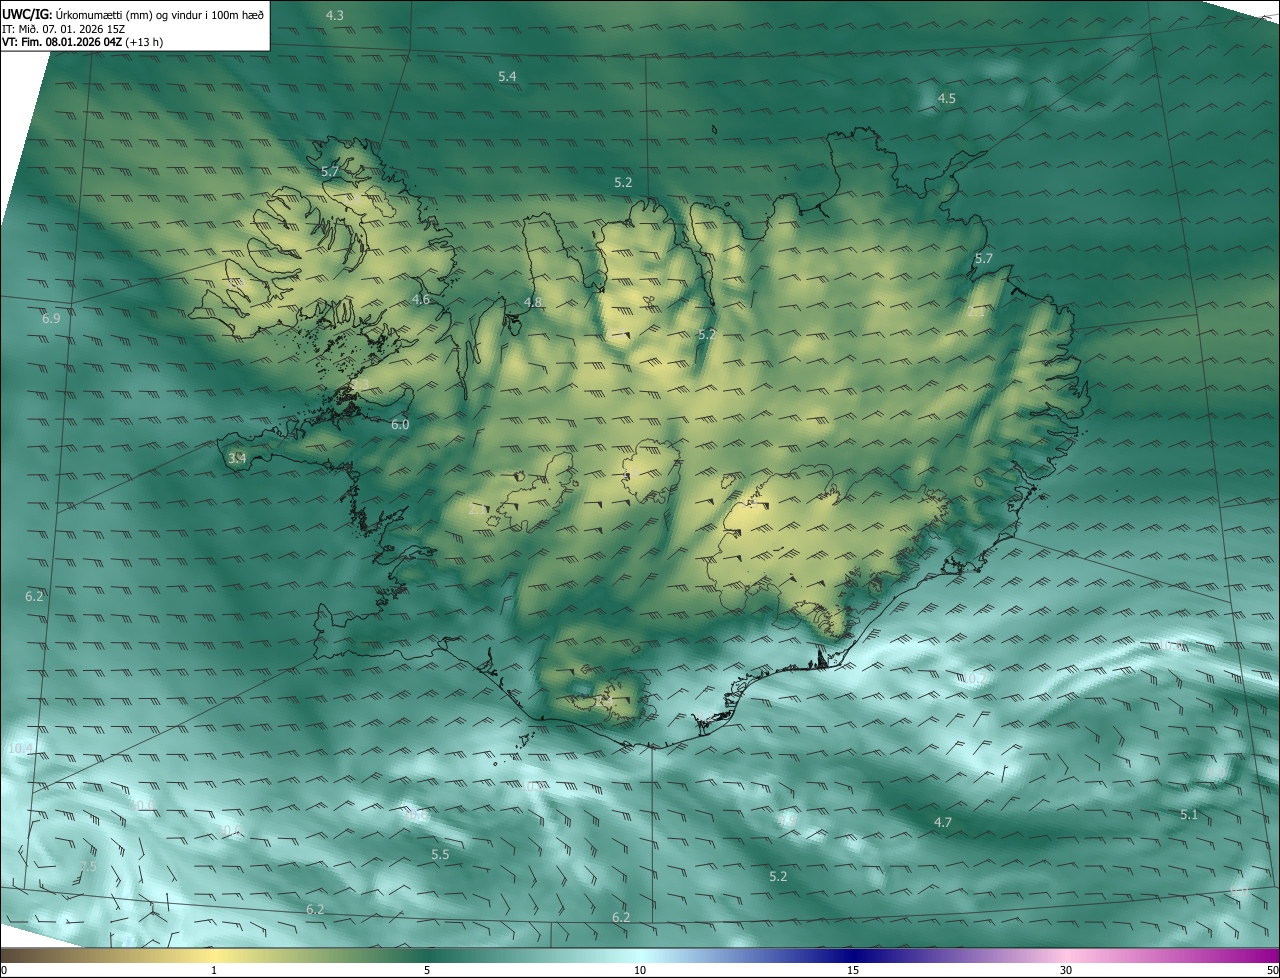Click the map value label '4.8'

point(533,302)
